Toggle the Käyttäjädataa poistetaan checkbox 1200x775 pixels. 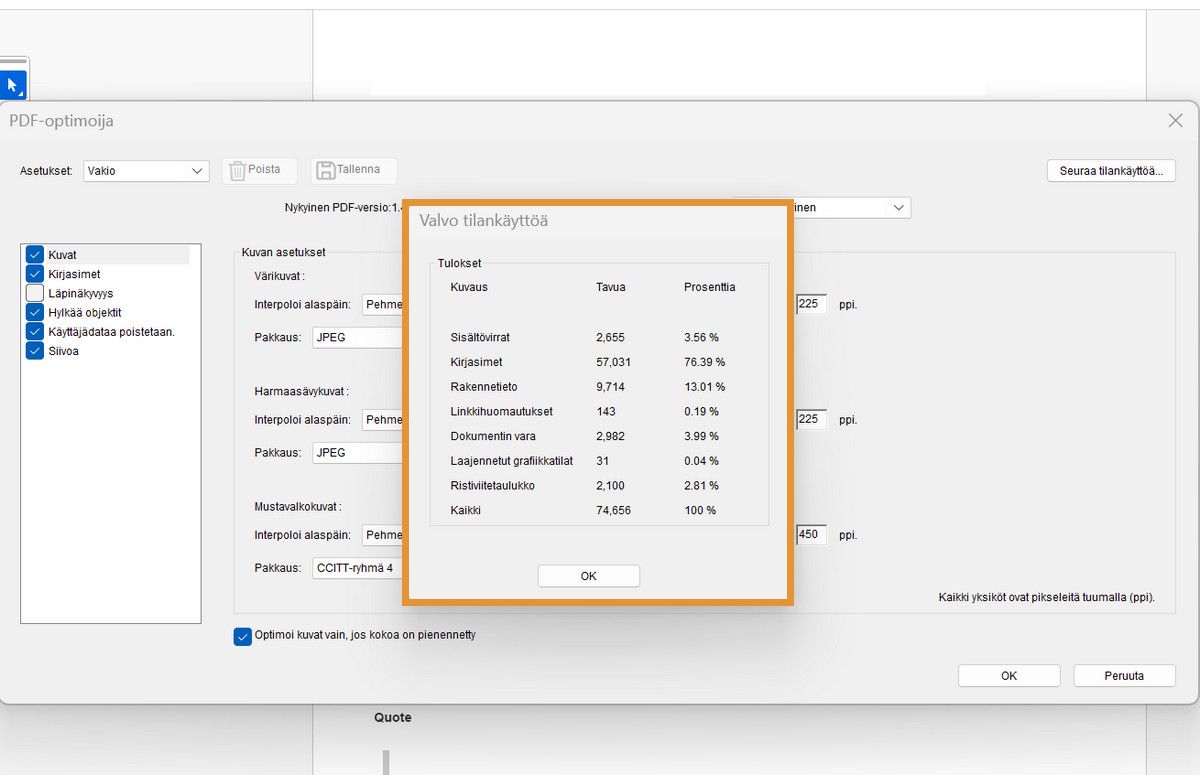[x=35, y=332]
